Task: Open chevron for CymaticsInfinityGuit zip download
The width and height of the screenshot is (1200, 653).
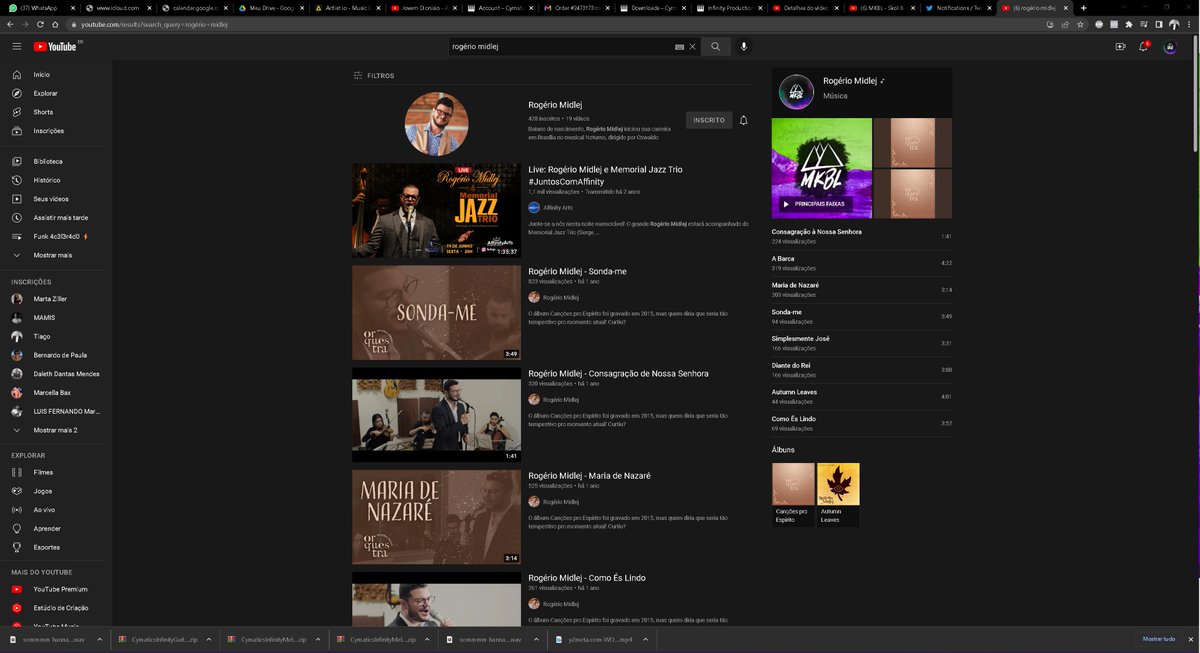Action: (209, 639)
